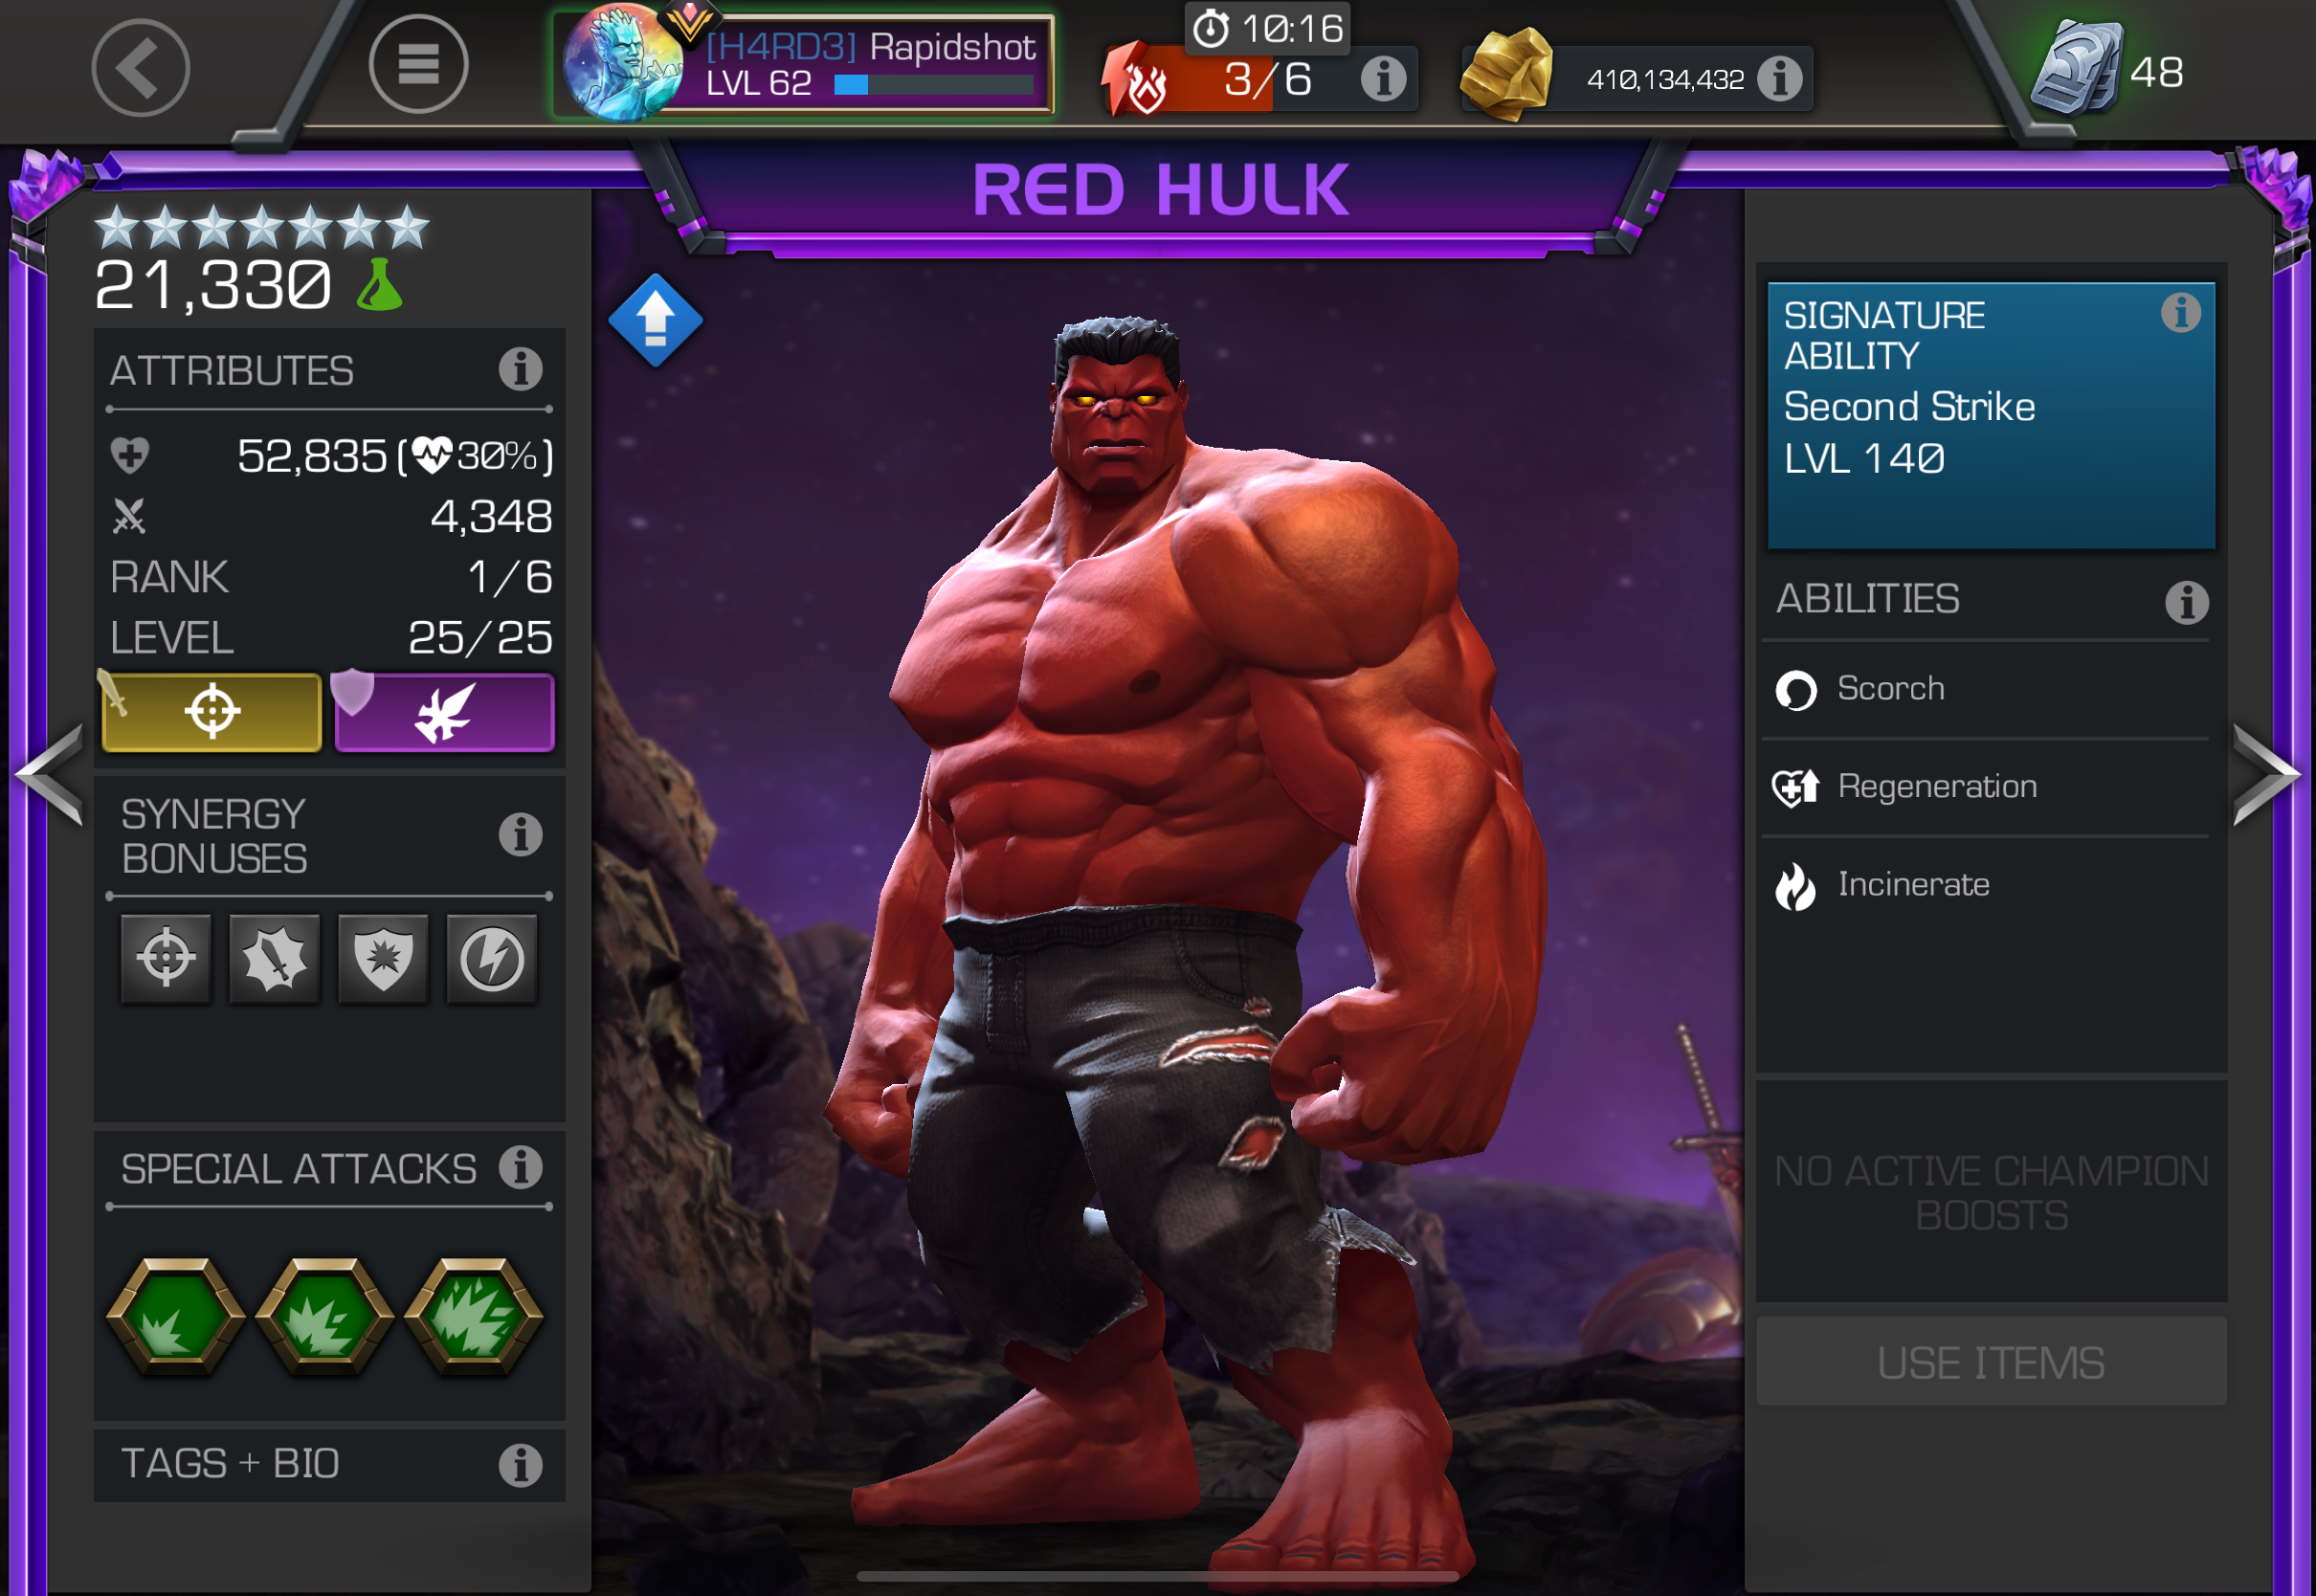View the first special attack
Screen dimensions: 2316x1596
tap(176, 1316)
